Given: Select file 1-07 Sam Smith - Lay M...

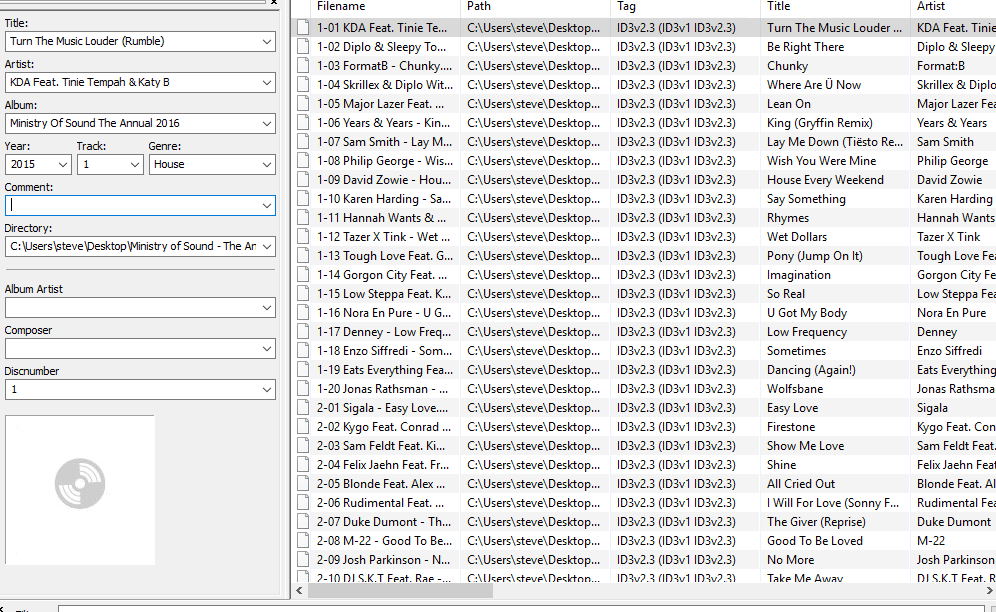Looking at the screenshot, I should pos(384,142).
